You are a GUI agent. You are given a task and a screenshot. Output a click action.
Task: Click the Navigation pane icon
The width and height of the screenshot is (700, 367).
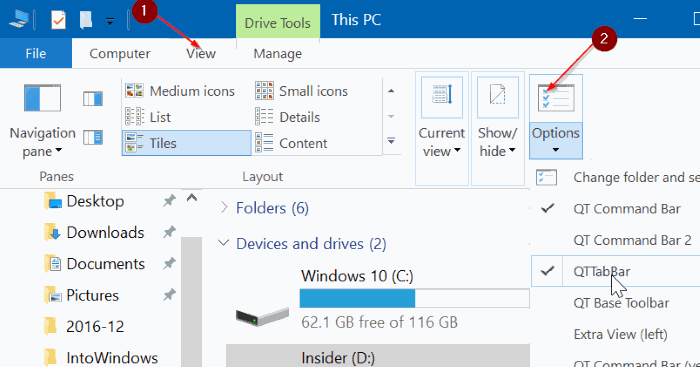click(42, 97)
